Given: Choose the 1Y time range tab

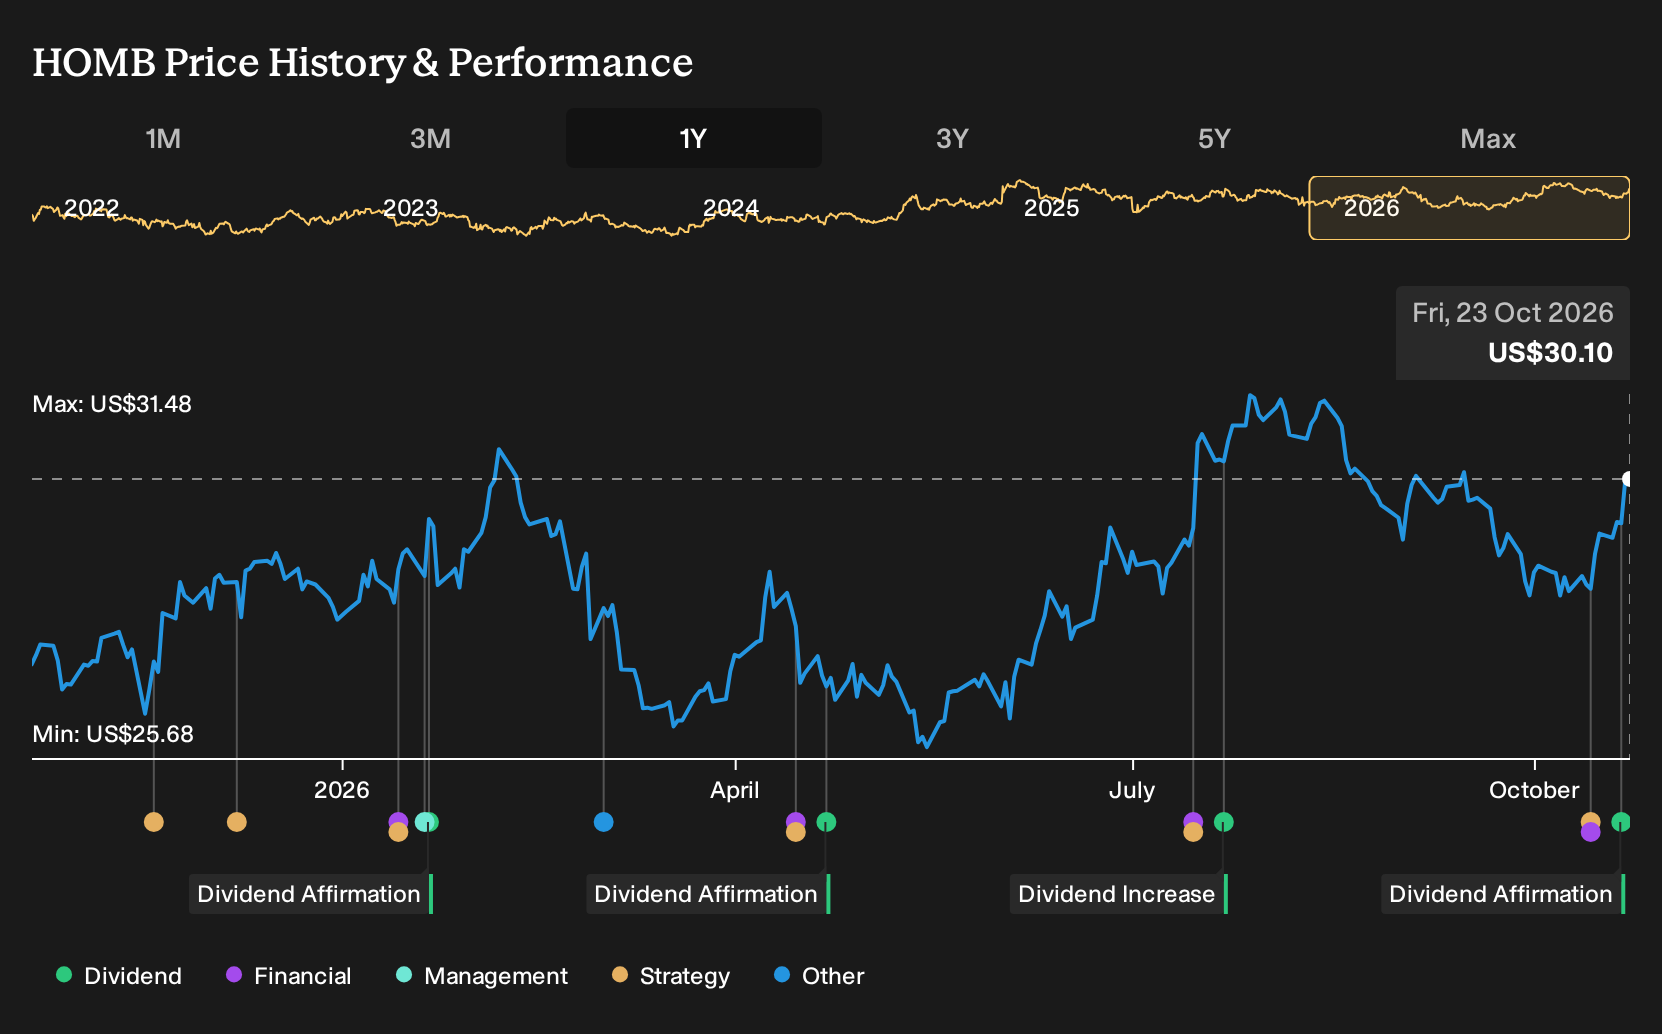Looking at the screenshot, I should pos(694,138).
